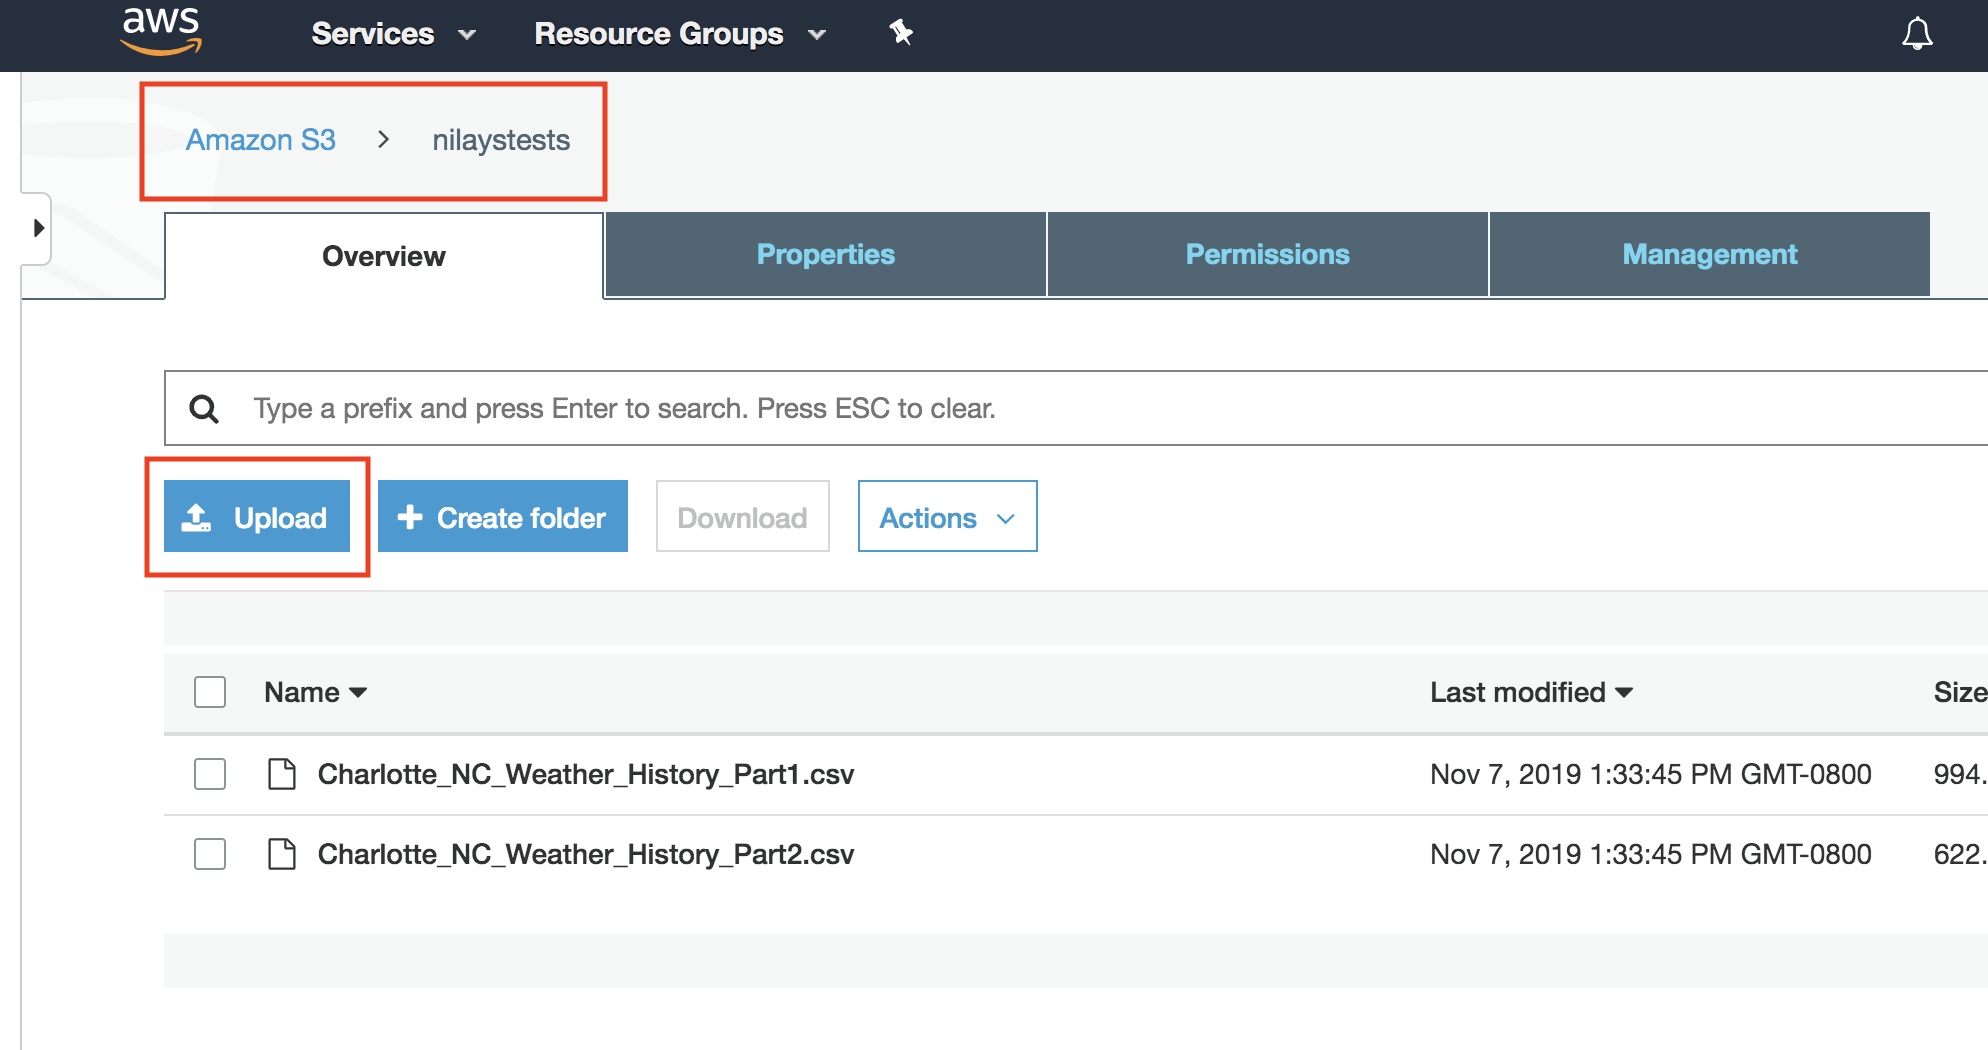Switch to the Permissions tab
Image resolution: width=1988 pixels, height=1050 pixels.
tap(1267, 255)
